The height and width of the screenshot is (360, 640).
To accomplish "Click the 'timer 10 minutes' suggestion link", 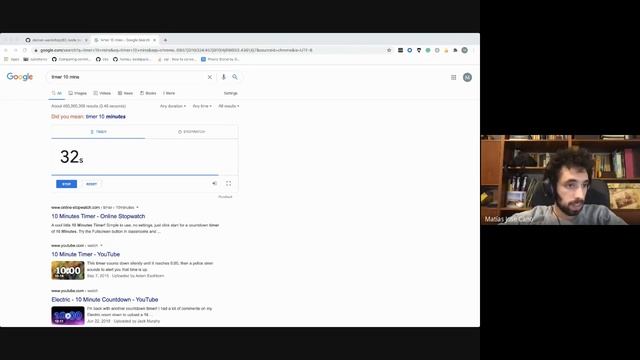I will point(105,117).
